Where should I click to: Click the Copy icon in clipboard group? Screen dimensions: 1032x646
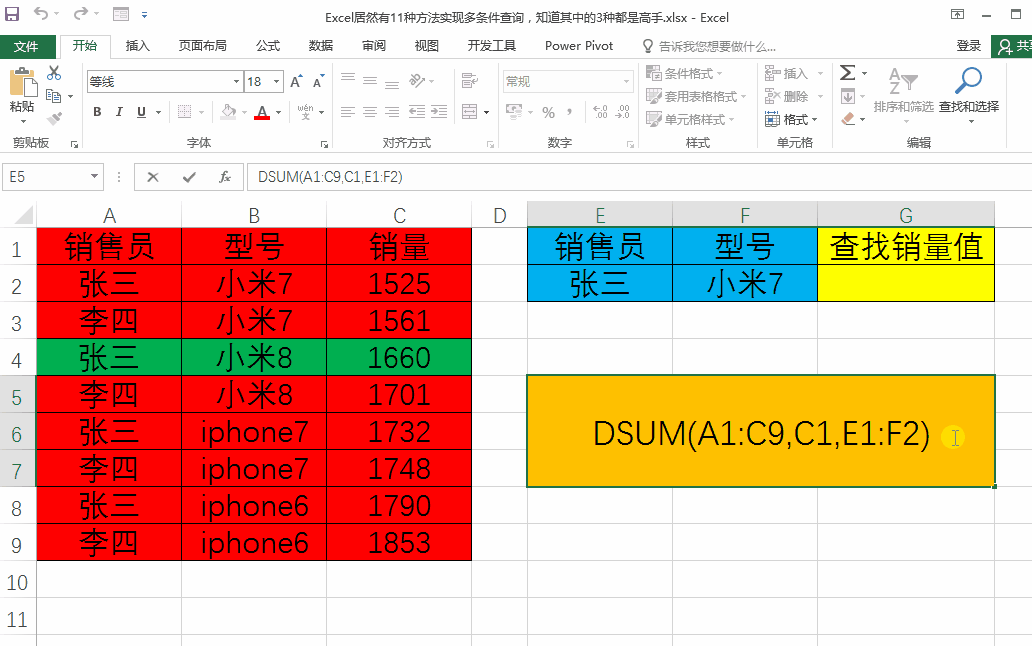click(x=54, y=96)
